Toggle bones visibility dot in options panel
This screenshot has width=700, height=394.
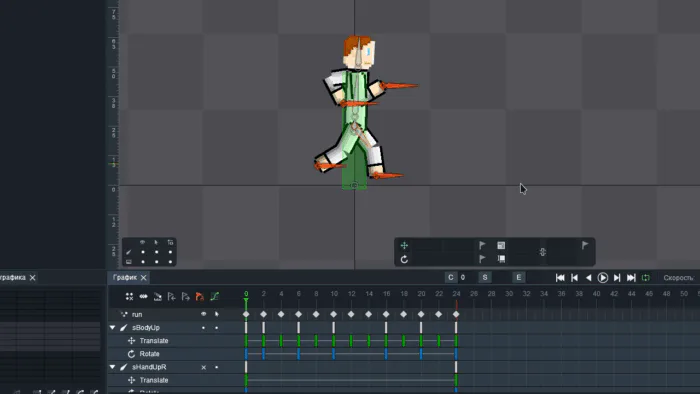[143, 252]
